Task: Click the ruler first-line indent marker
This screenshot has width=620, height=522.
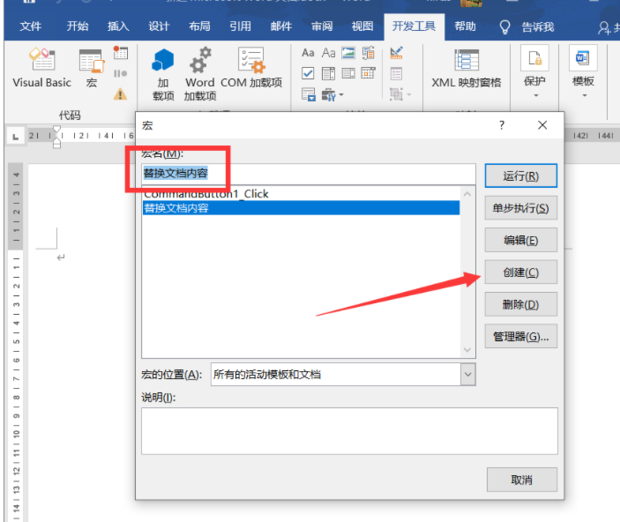Action: coord(57,129)
